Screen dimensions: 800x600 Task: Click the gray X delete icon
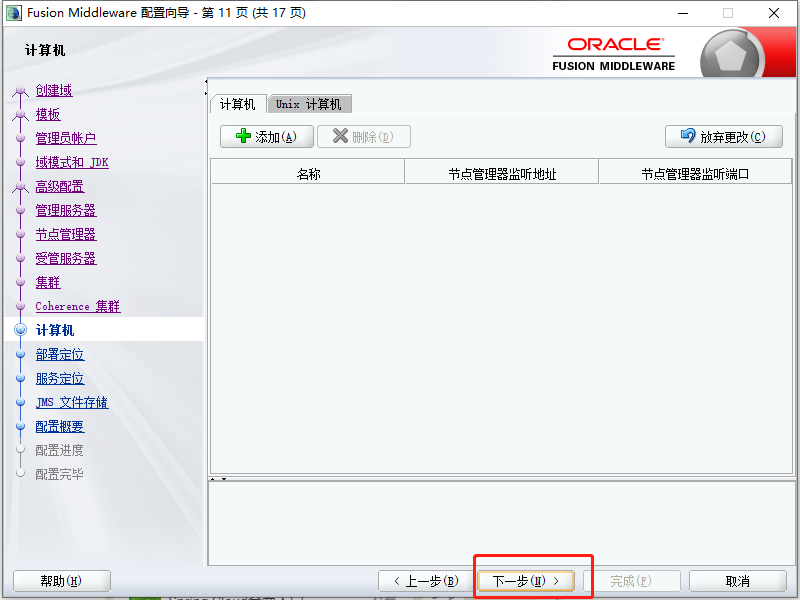pyautogui.click(x=340, y=136)
